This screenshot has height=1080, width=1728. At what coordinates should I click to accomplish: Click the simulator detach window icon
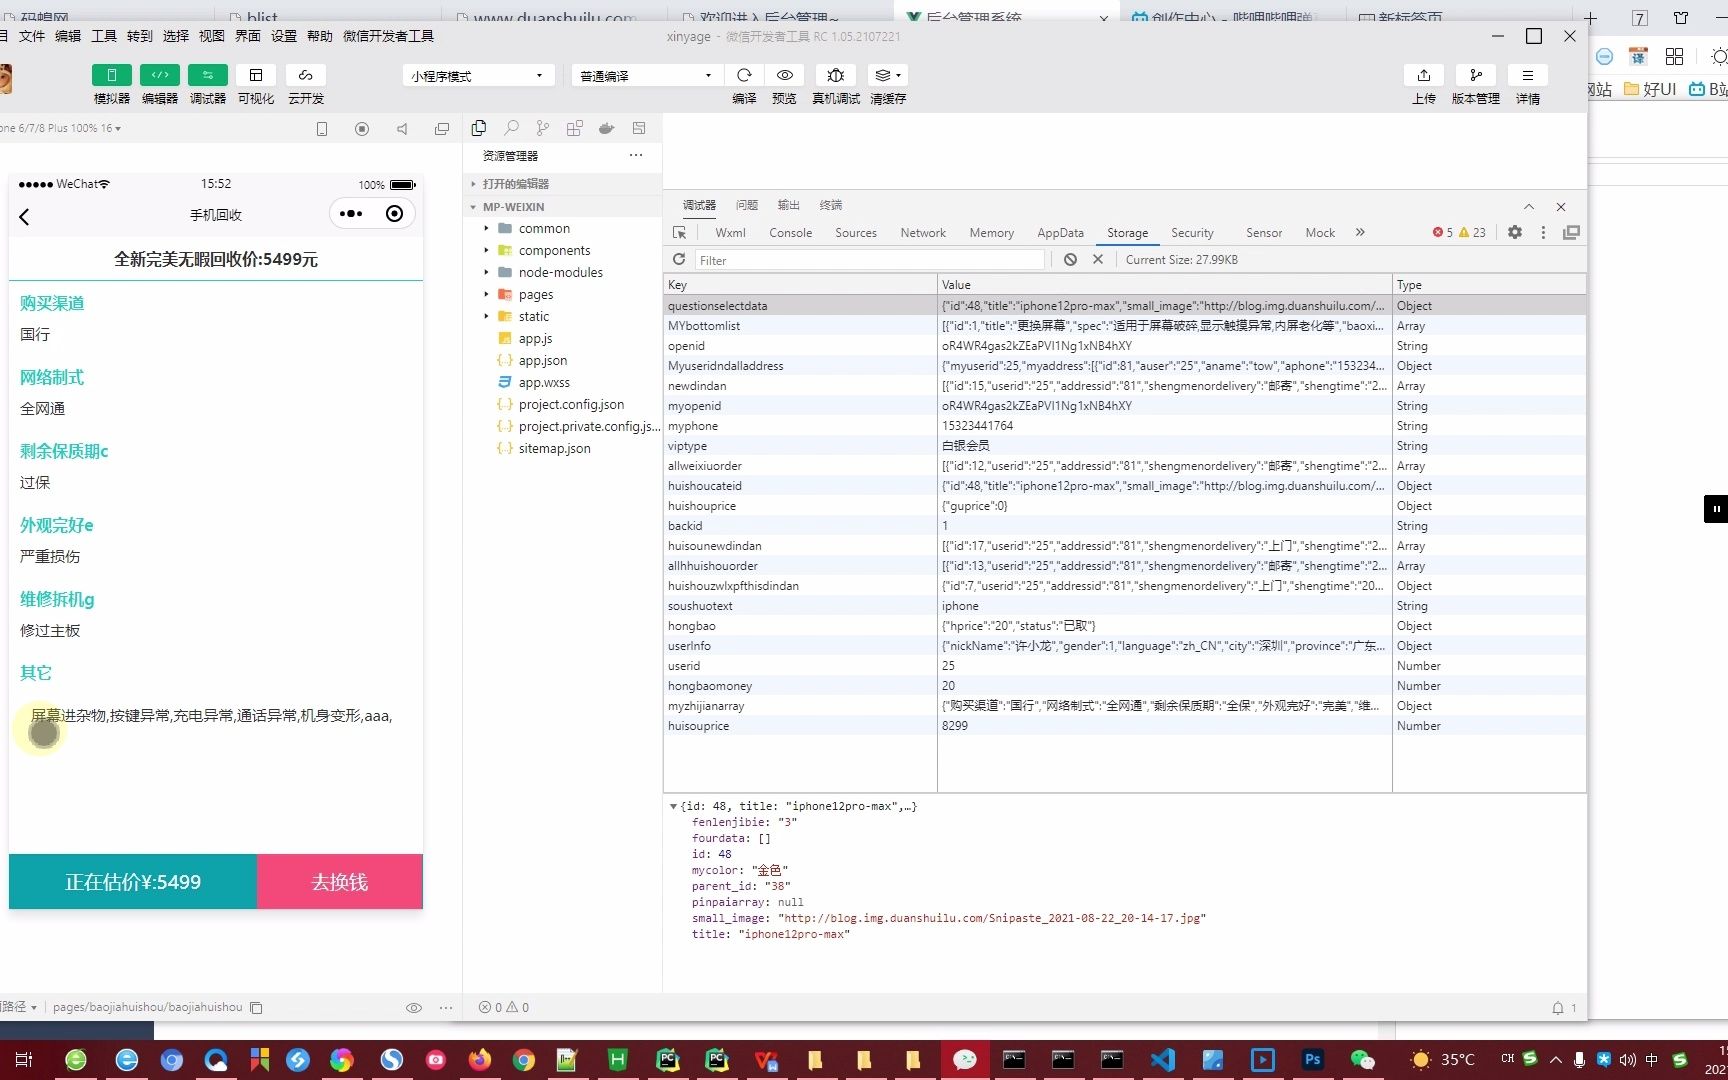tap(442, 129)
